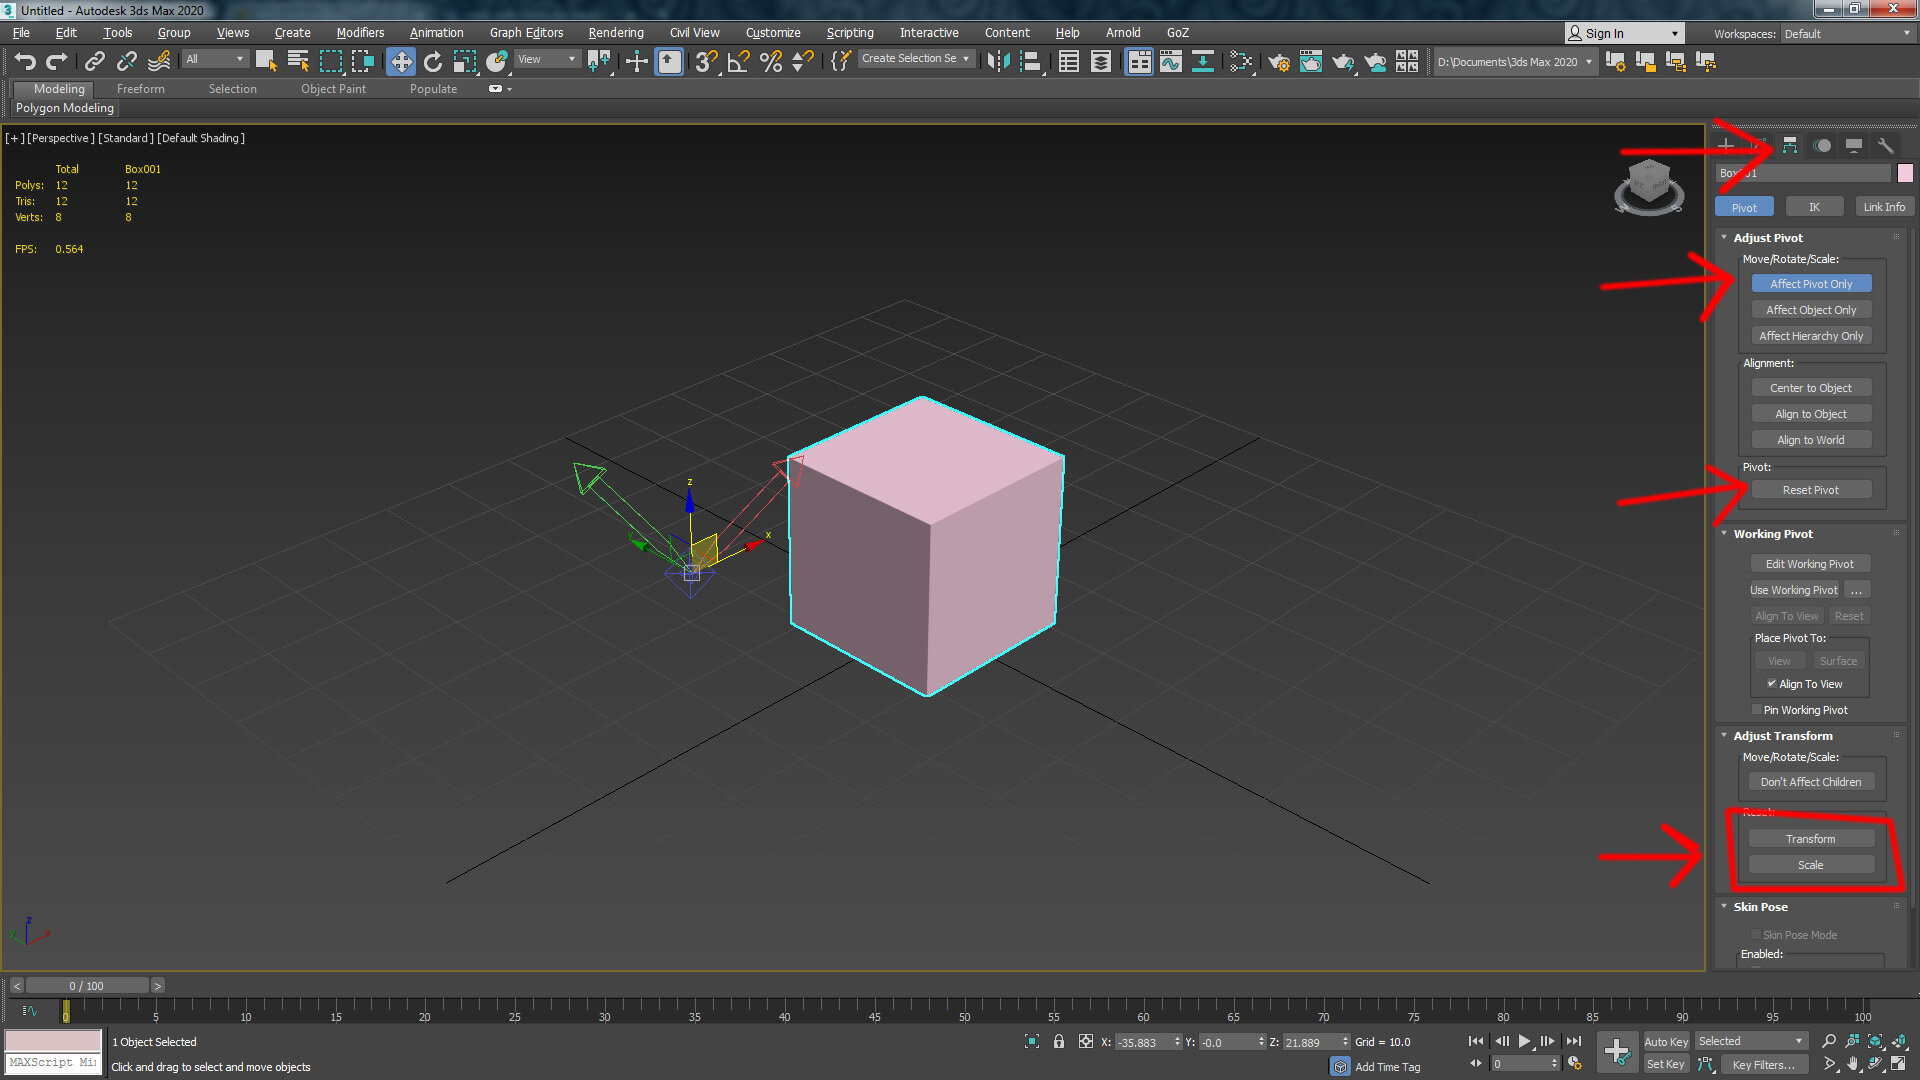This screenshot has height=1080, width=1920.
Task: Activate the Select and Link tool
Action: (94, 61)
